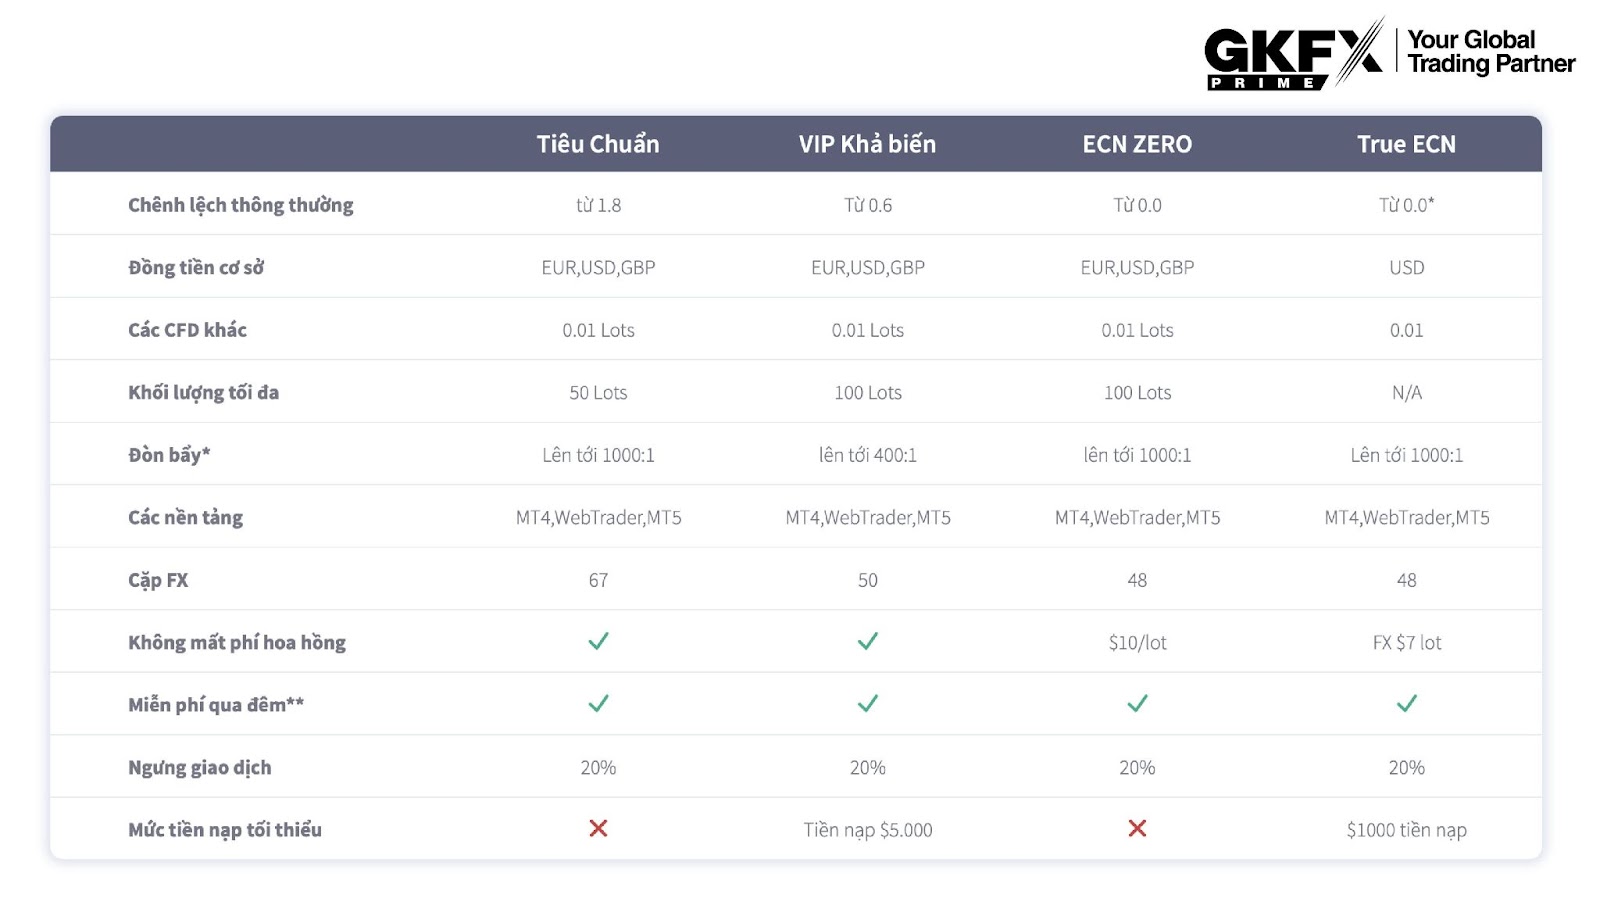This screenshot has height=898, width=1600.
Task: Click Tiêu Chuẩn overnight-free green checkmark
Action: (x=598, y=704)
